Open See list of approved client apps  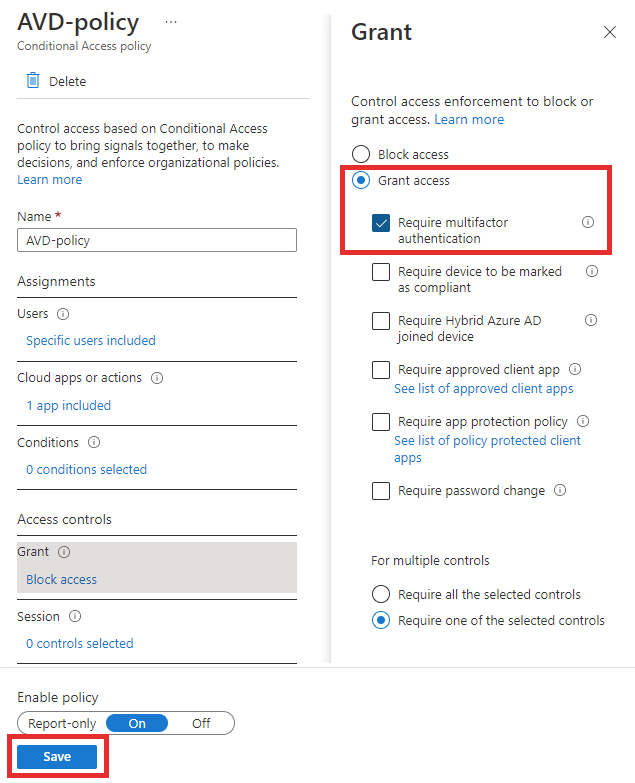[483, 389]
